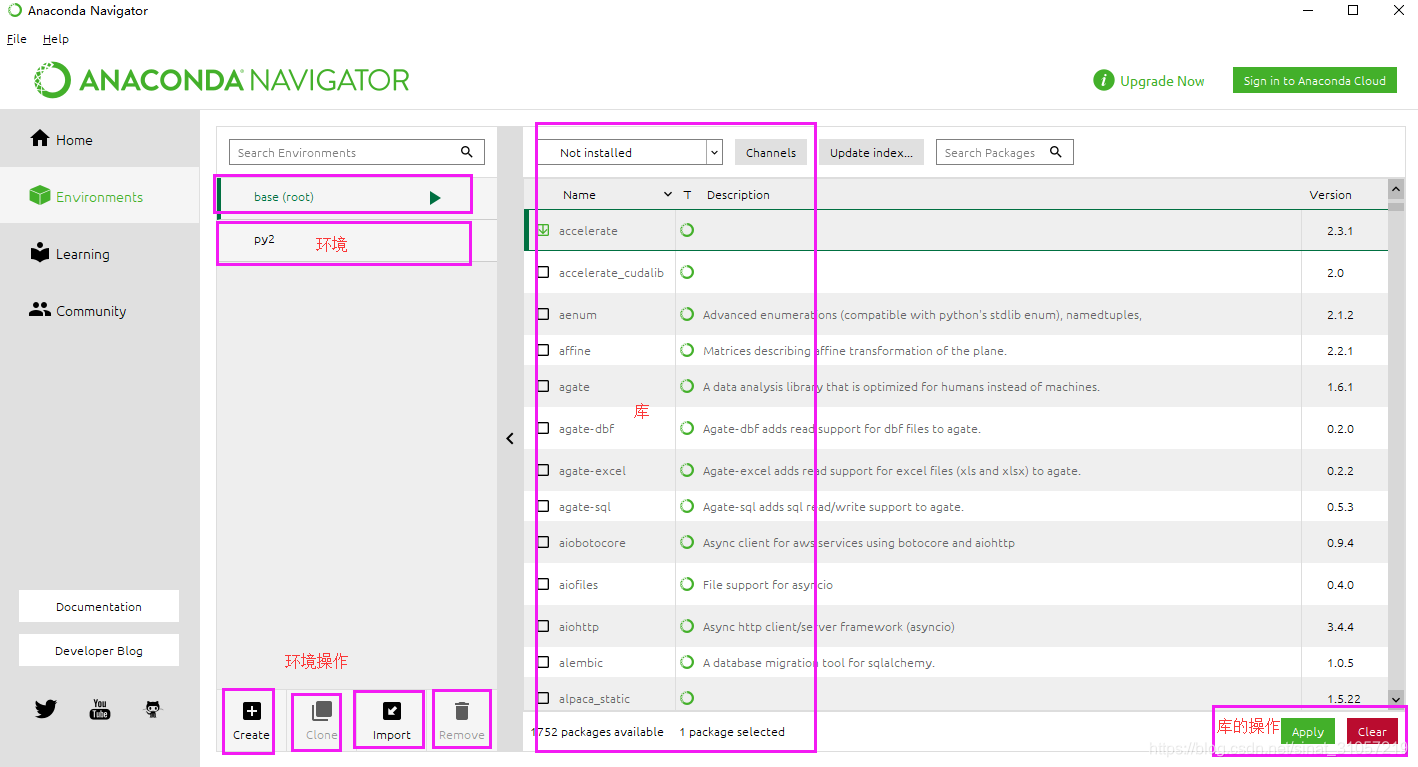Viewport: 1418px width, 767px height.
Task: Click the green Apply button
Action: click(1308, 731)
